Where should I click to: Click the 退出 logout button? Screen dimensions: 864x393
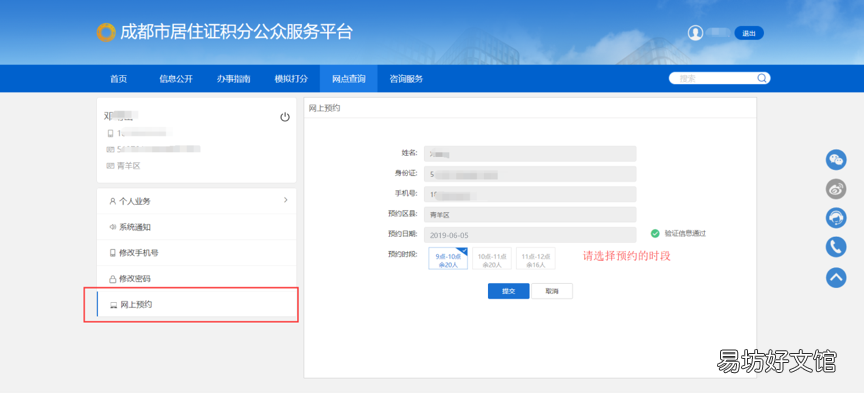coord(749,33)
